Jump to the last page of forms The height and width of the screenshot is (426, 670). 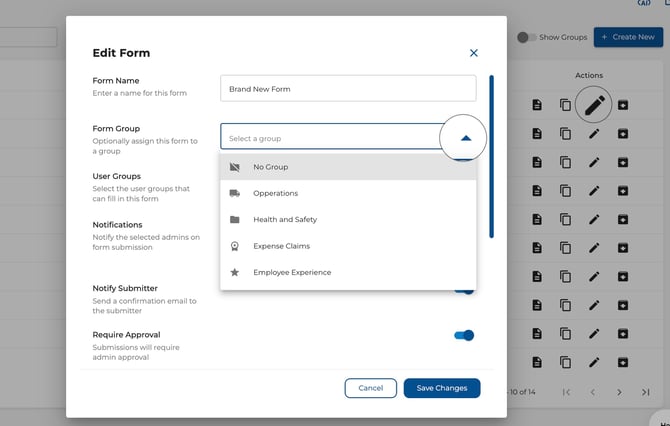coord(646,392)
